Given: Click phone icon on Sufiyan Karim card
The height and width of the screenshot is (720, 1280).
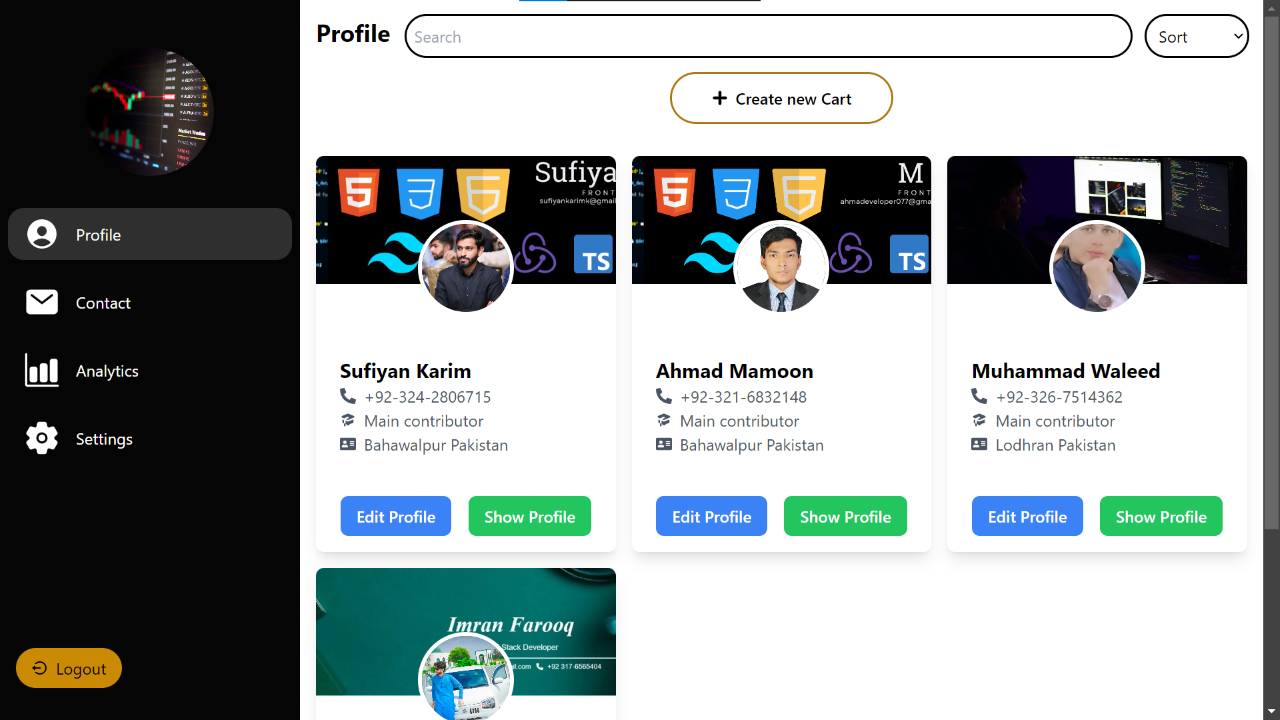Looking at the screenshot, I should click(348, 396).
